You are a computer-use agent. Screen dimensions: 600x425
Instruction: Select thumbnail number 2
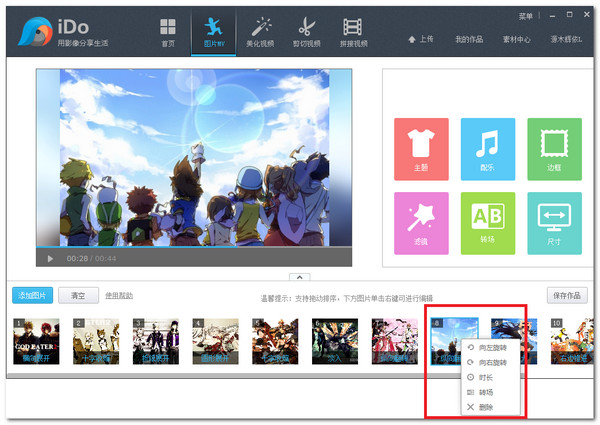click(x=96, y=341)
